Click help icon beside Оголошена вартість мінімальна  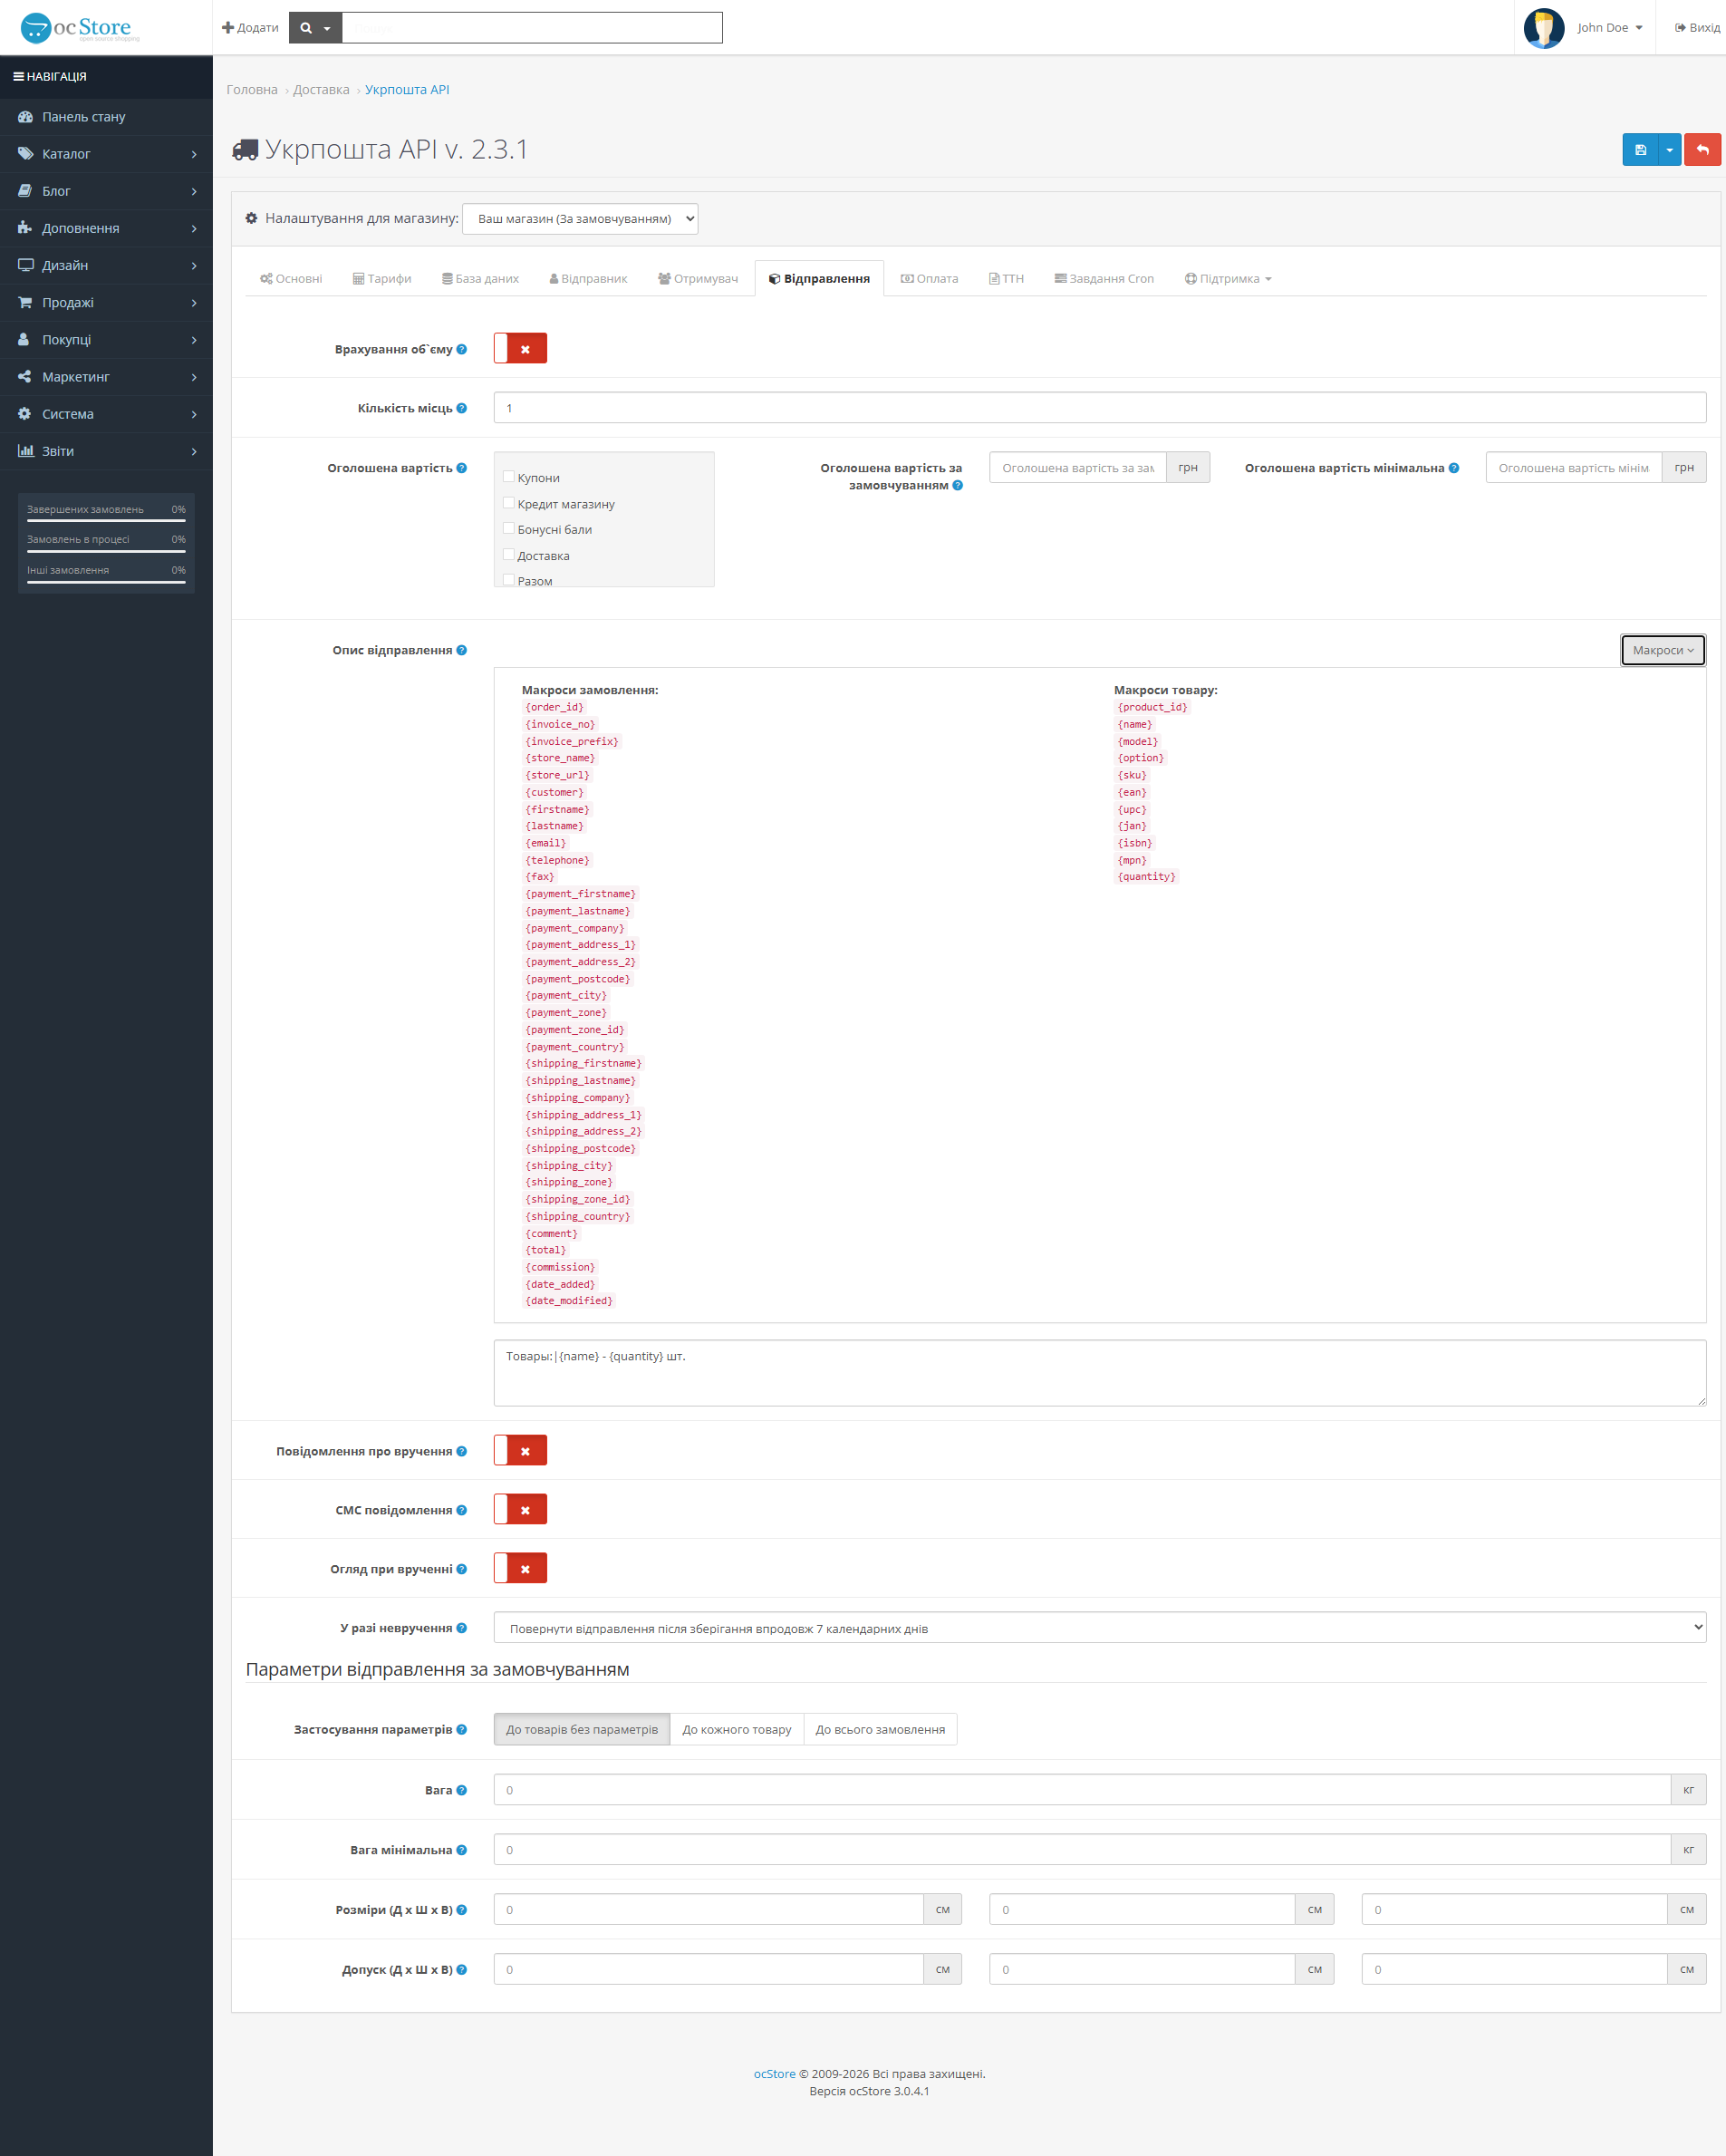tap(1454, 468)
